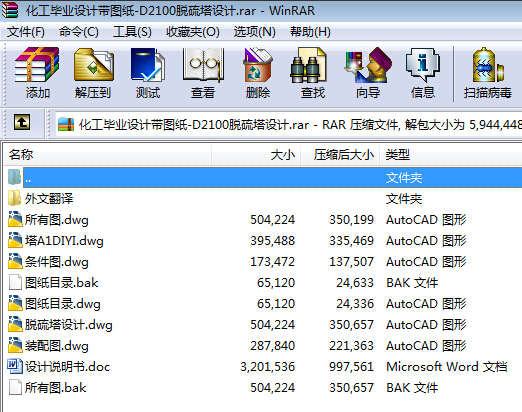522x412 pixels.
Task: Click the 塔A1DIYI.dwg file icon
Action: 15,240
